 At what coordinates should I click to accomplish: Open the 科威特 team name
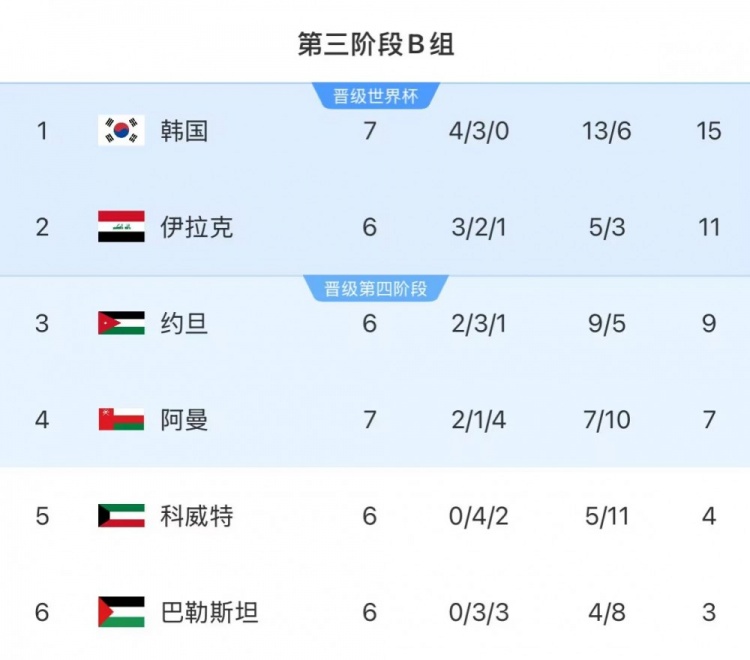coord(196,516)
